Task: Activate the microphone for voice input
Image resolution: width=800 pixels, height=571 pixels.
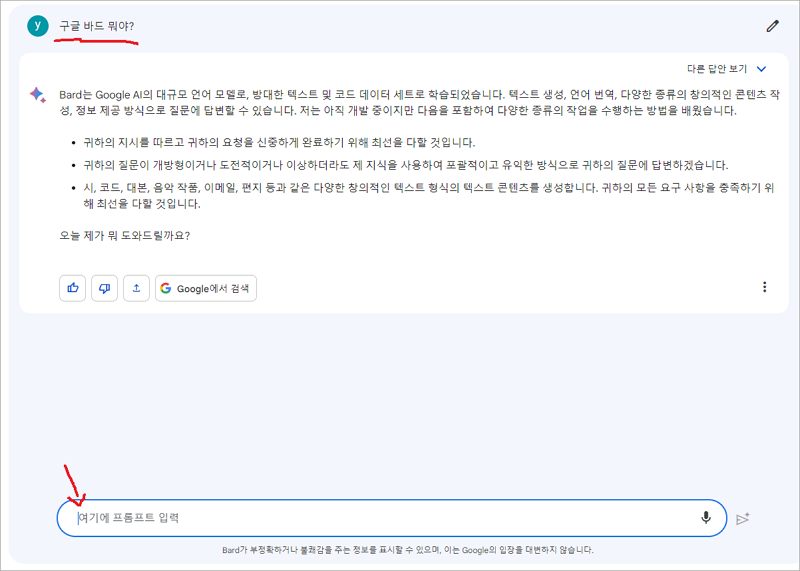Action: click(x=706, y=517)
